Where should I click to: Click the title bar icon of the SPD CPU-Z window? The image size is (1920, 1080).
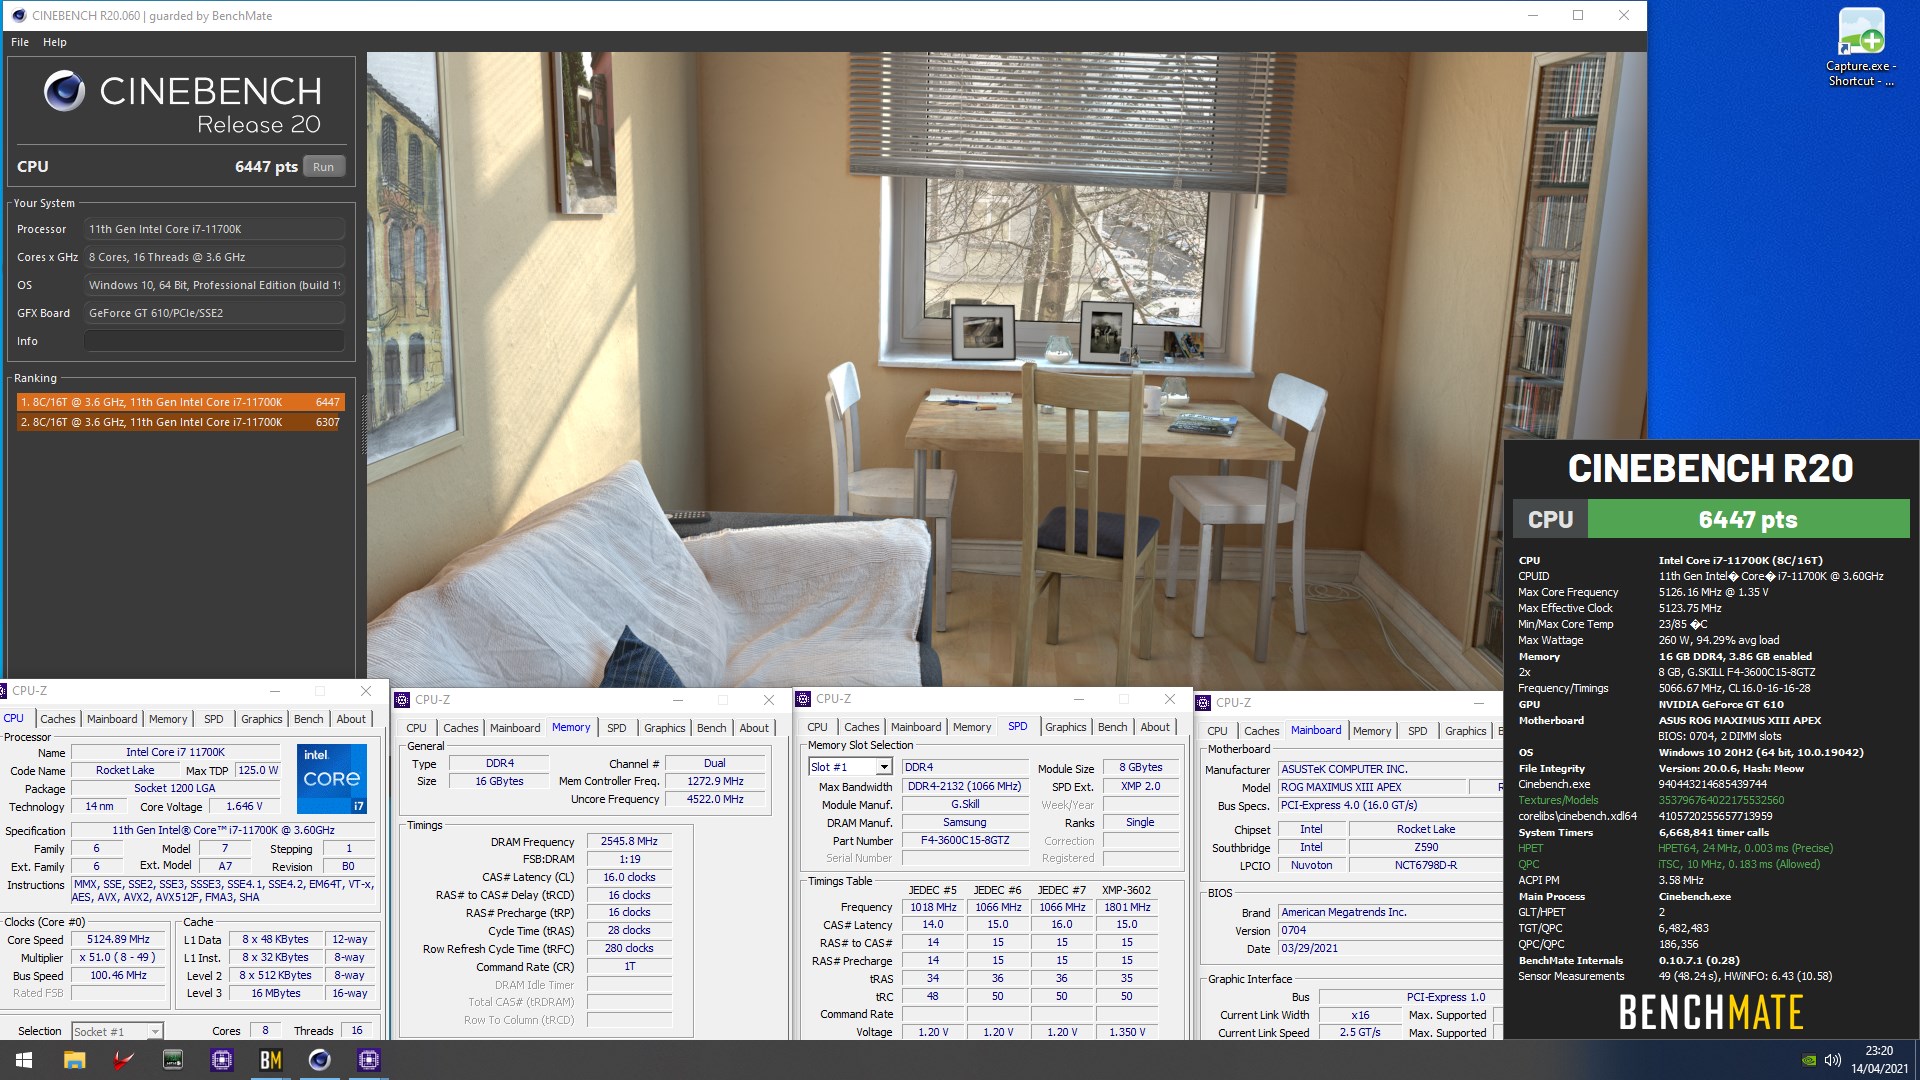(803, 699)
